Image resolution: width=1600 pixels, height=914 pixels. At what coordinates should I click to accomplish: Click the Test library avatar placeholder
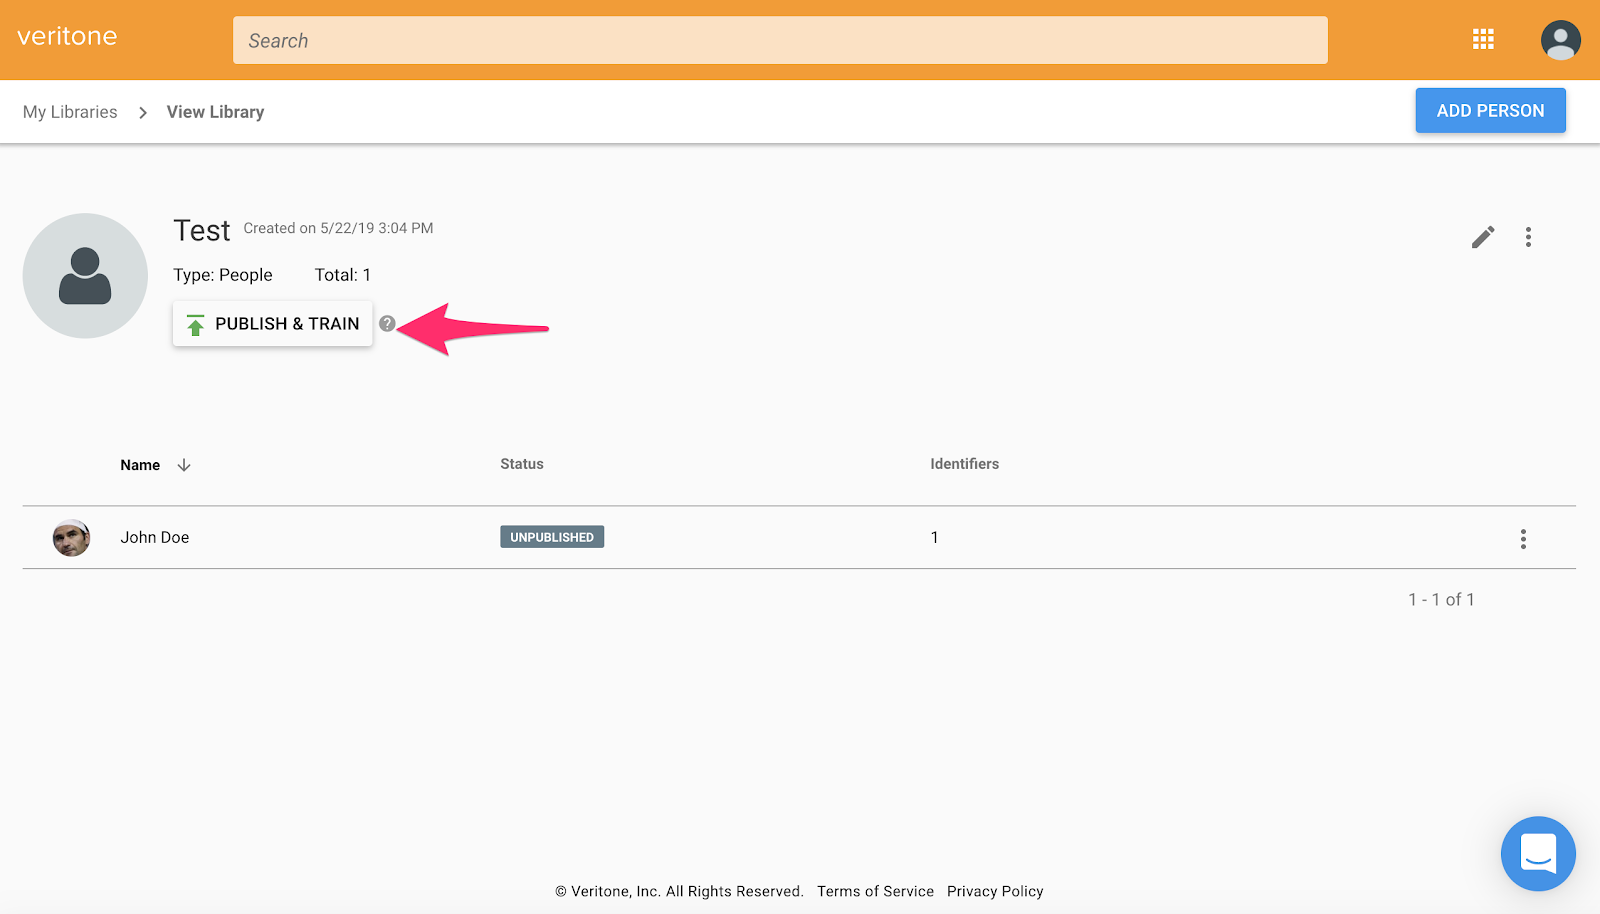[x=85, y=275]
